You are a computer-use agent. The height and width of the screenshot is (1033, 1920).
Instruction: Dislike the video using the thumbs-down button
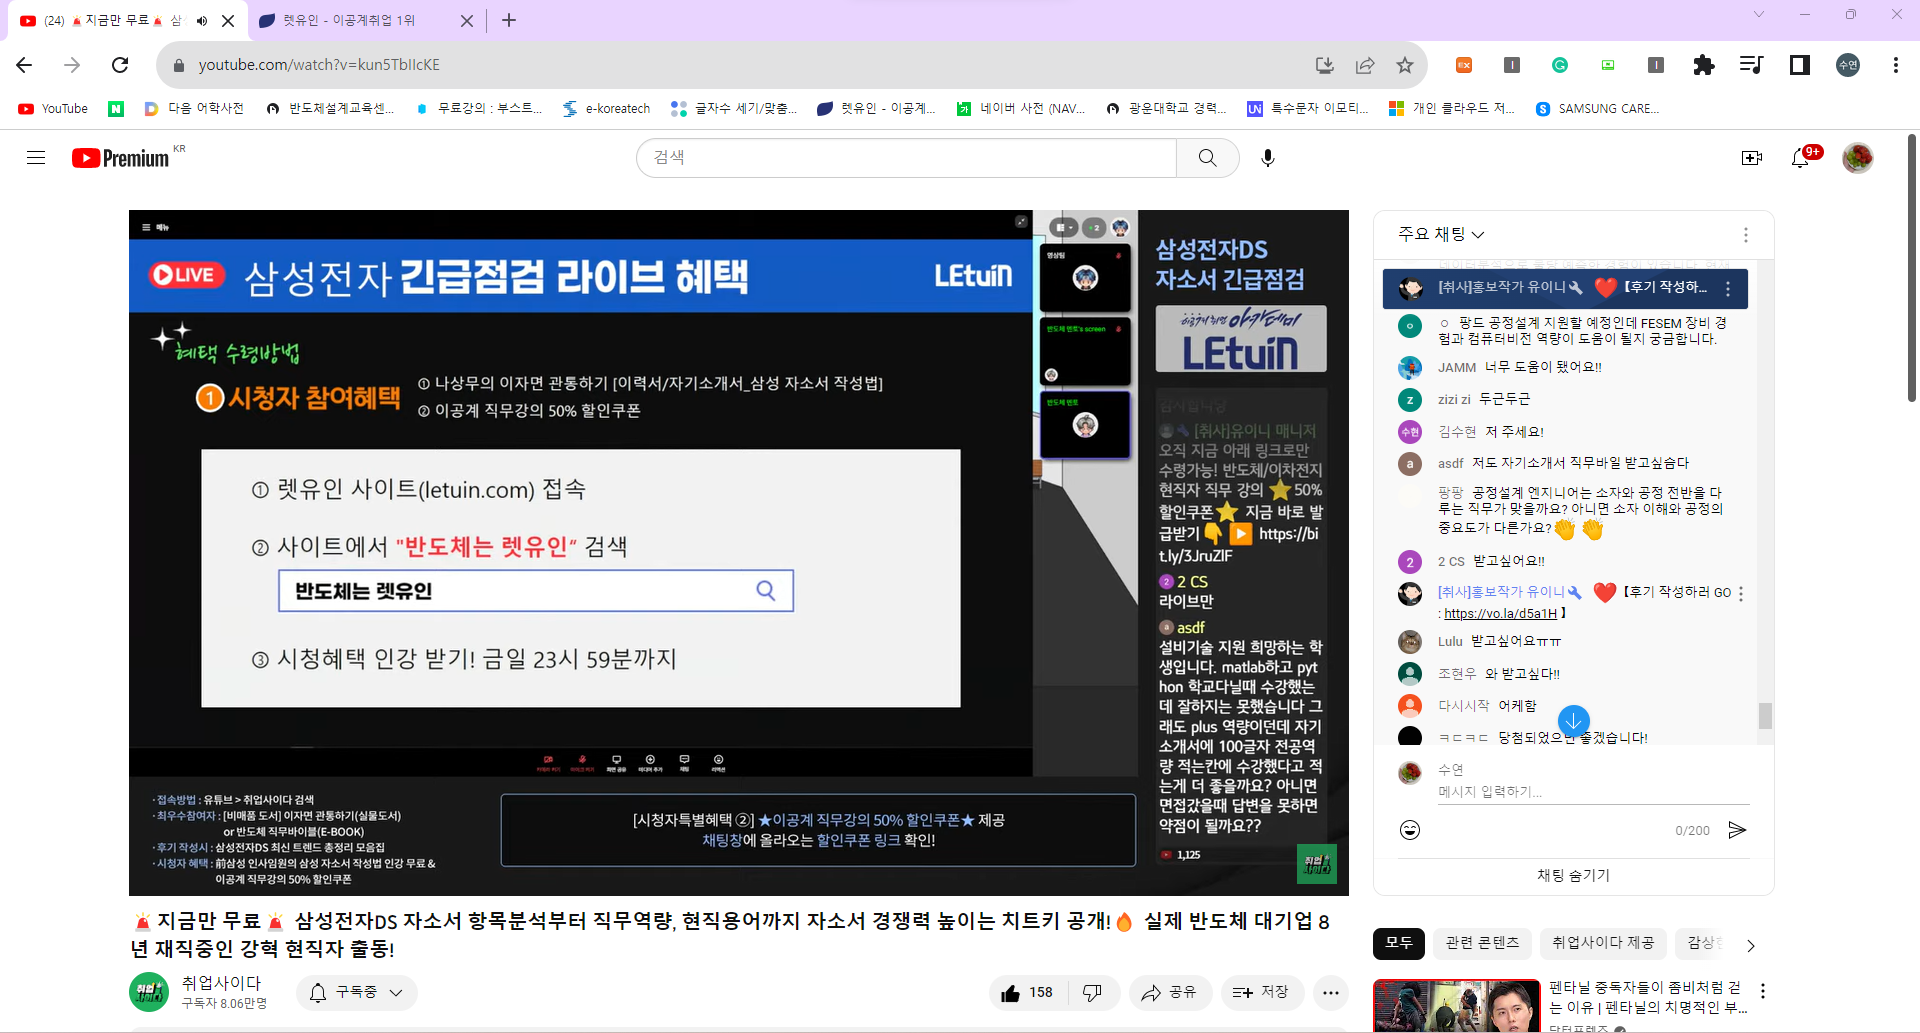tap(1092, 992)
